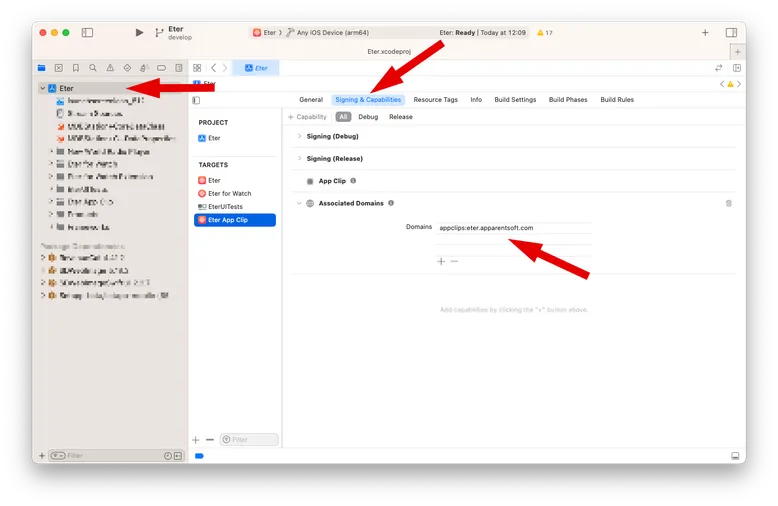Choose the Any iOS Device (arm64) destination
Viewport: 778px width, 506px height.
pos(328,33)
